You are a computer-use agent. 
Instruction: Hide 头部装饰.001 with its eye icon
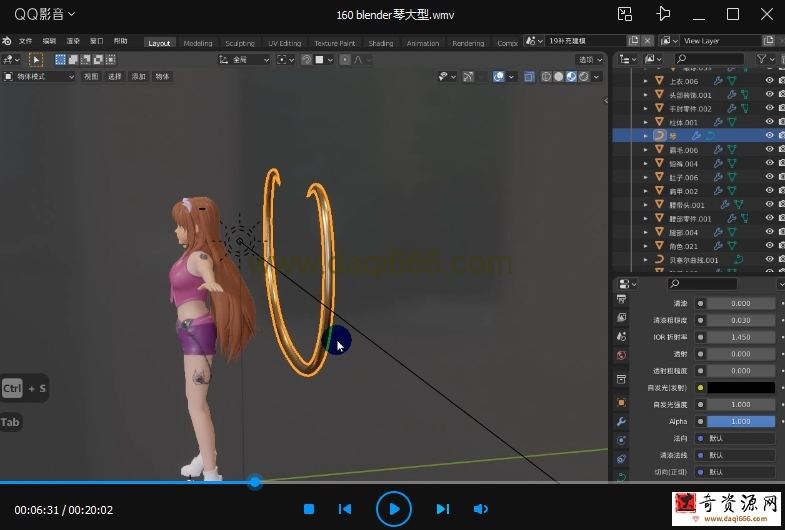coord(769,94)
